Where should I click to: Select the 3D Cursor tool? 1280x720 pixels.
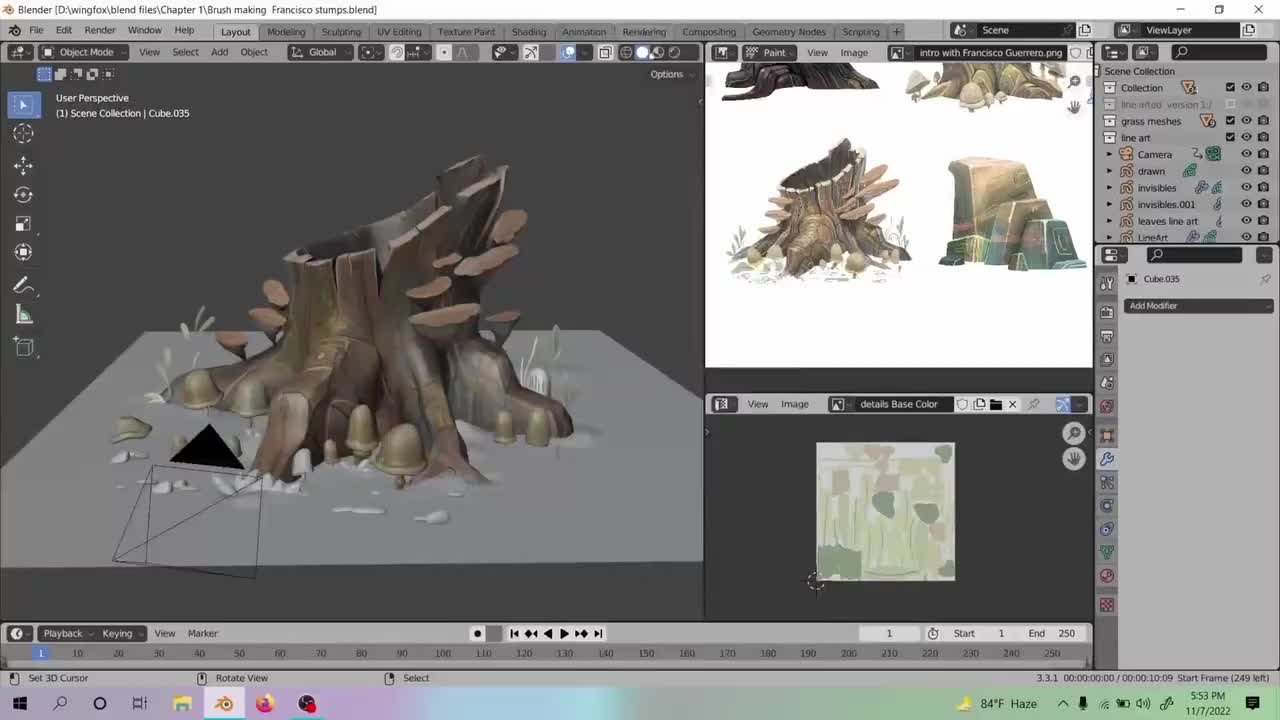pos(23,134)
